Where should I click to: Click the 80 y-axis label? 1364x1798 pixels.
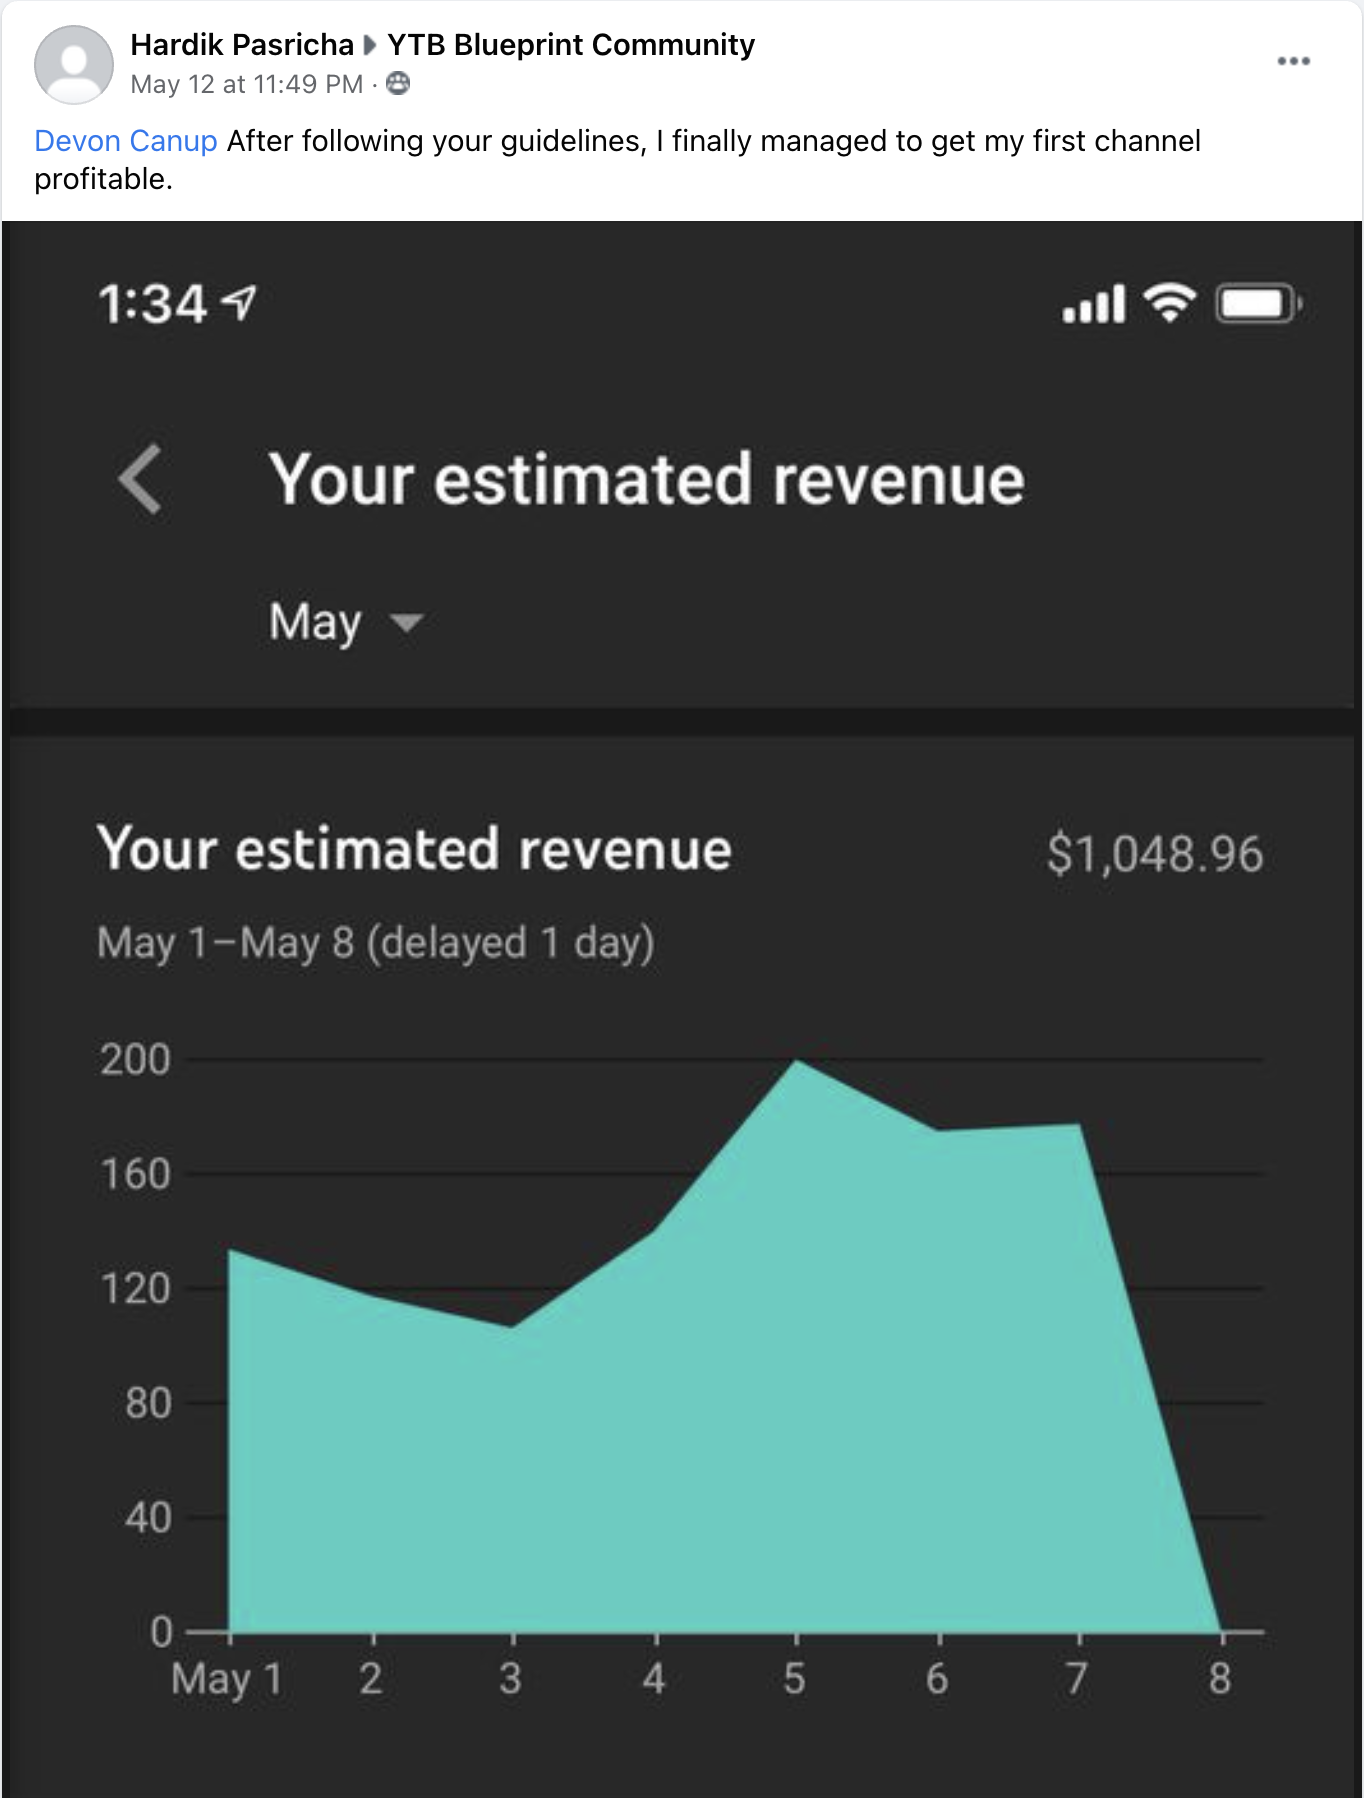tap(148, 1404)
